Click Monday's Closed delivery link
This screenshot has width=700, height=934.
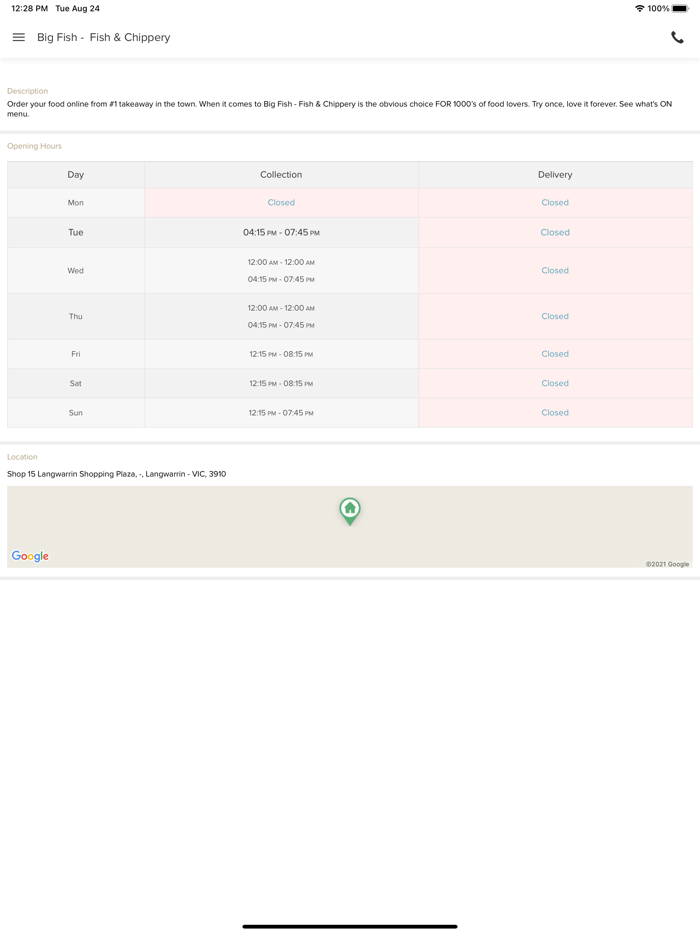pos(555,203)
